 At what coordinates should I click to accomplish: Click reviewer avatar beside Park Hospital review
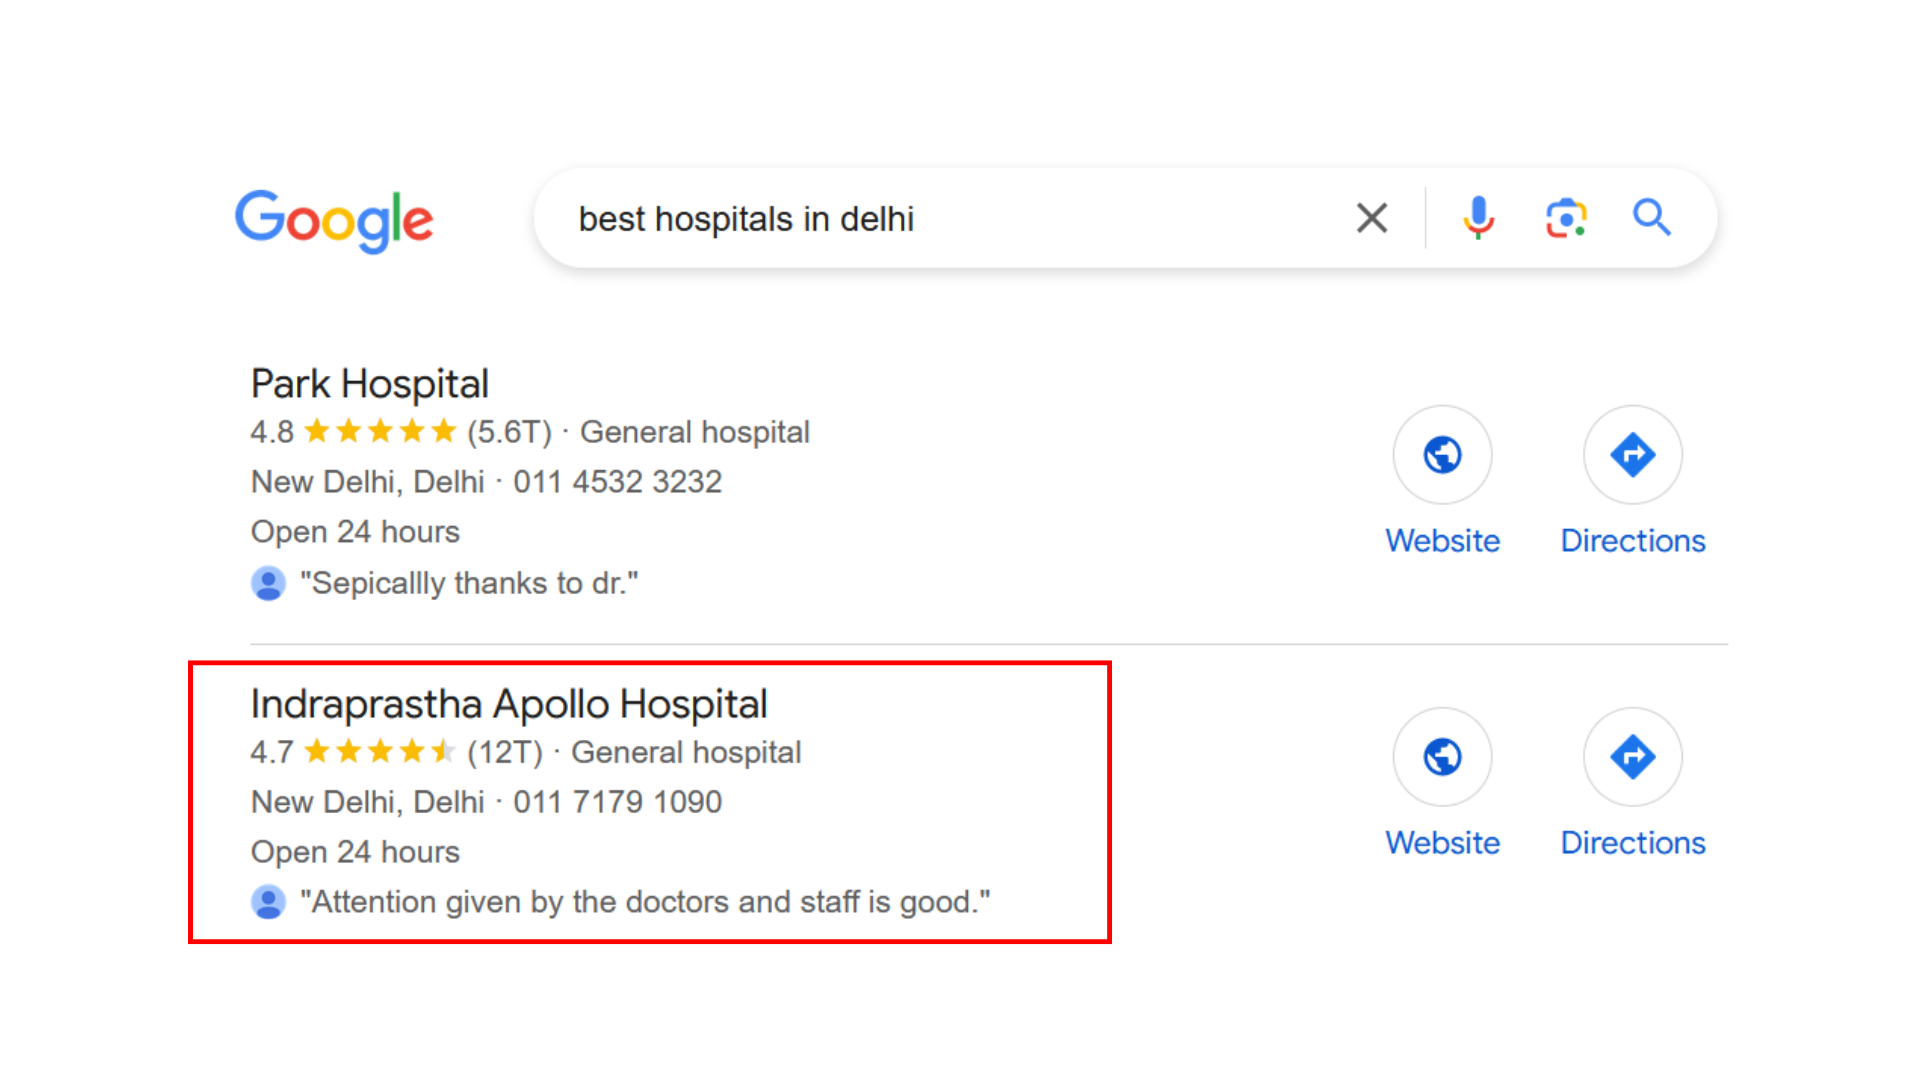[x=268, y=583]
